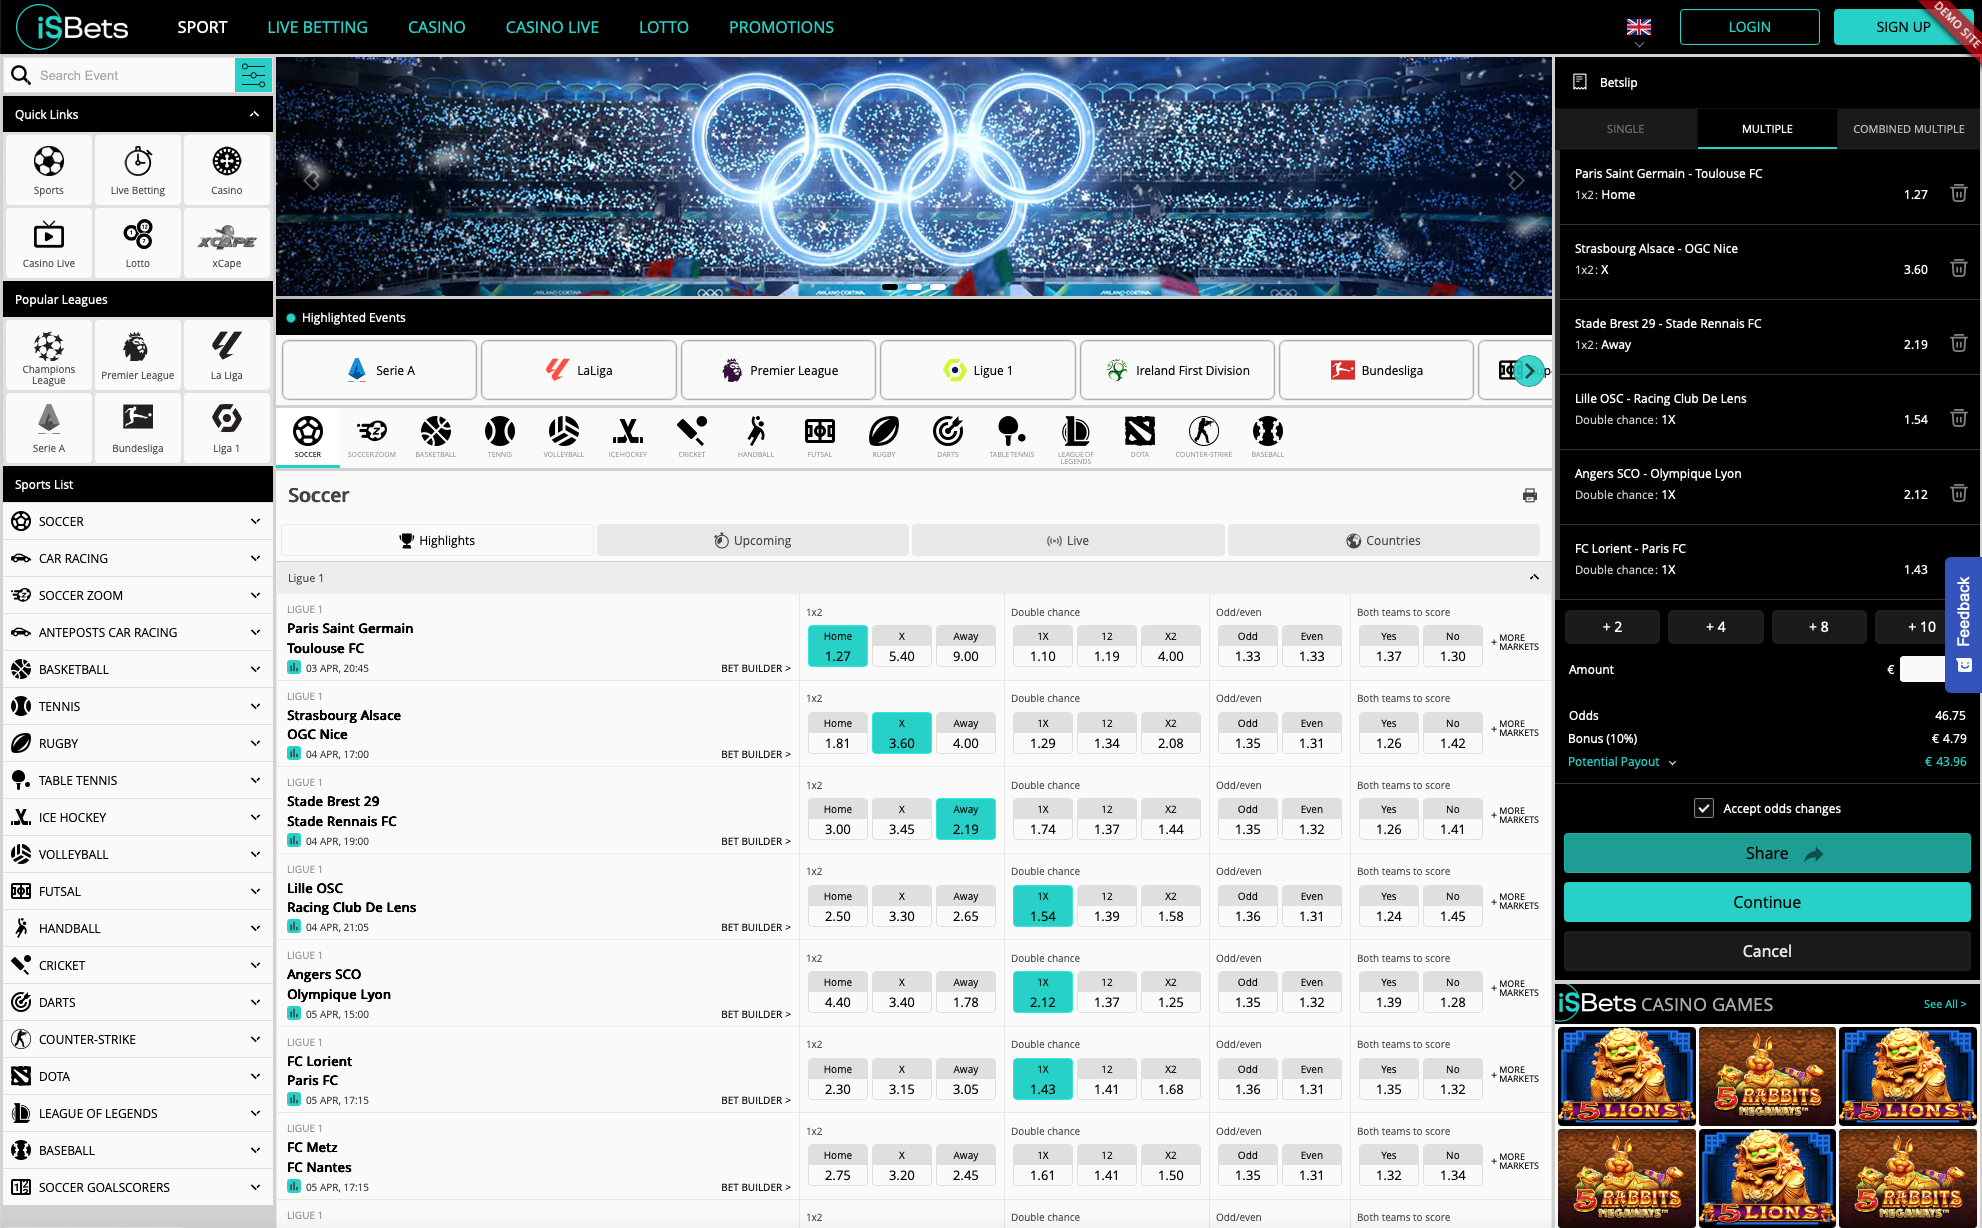This screenshot has width=1982, height=1228.
Task: Expand SOCCER in Sports List
Action: click(x=138, y=521)
